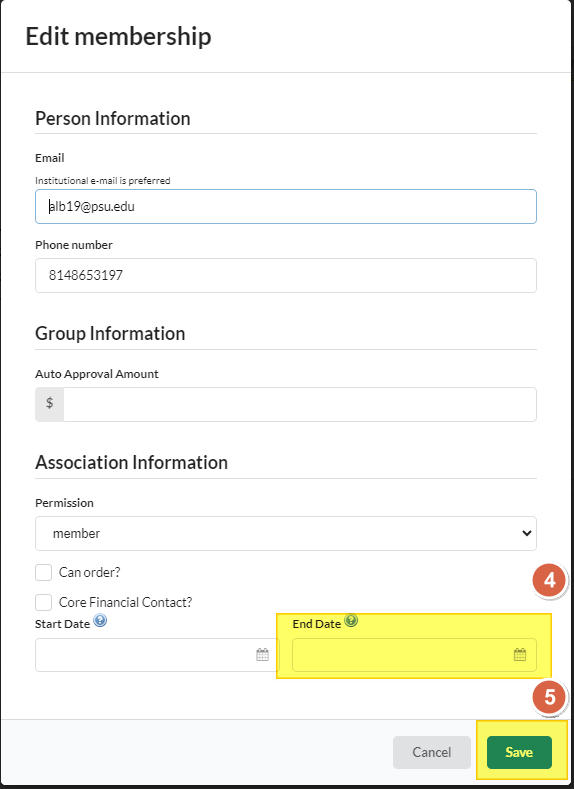Open the Permission dropdown showing member
This screenshot has height=789, width=574.
[286, 533]
